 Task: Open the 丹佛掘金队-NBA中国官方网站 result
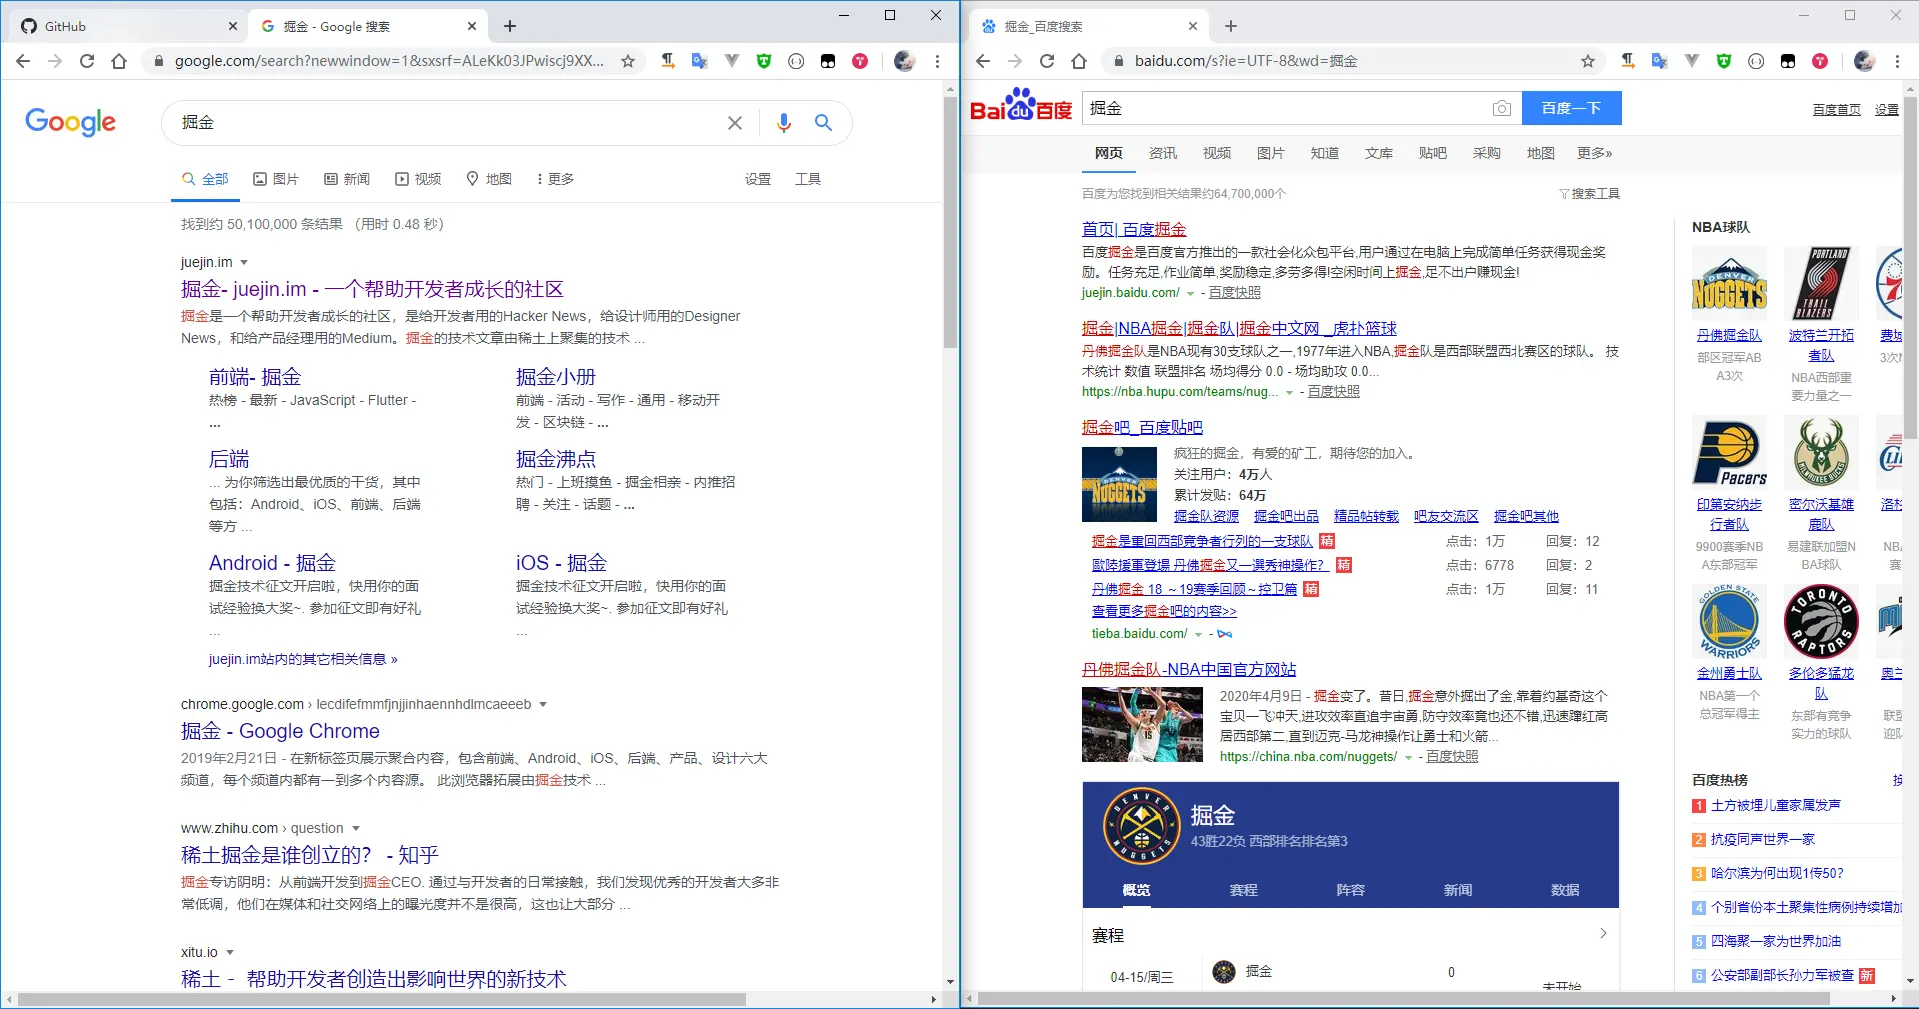click(1189, 669)
